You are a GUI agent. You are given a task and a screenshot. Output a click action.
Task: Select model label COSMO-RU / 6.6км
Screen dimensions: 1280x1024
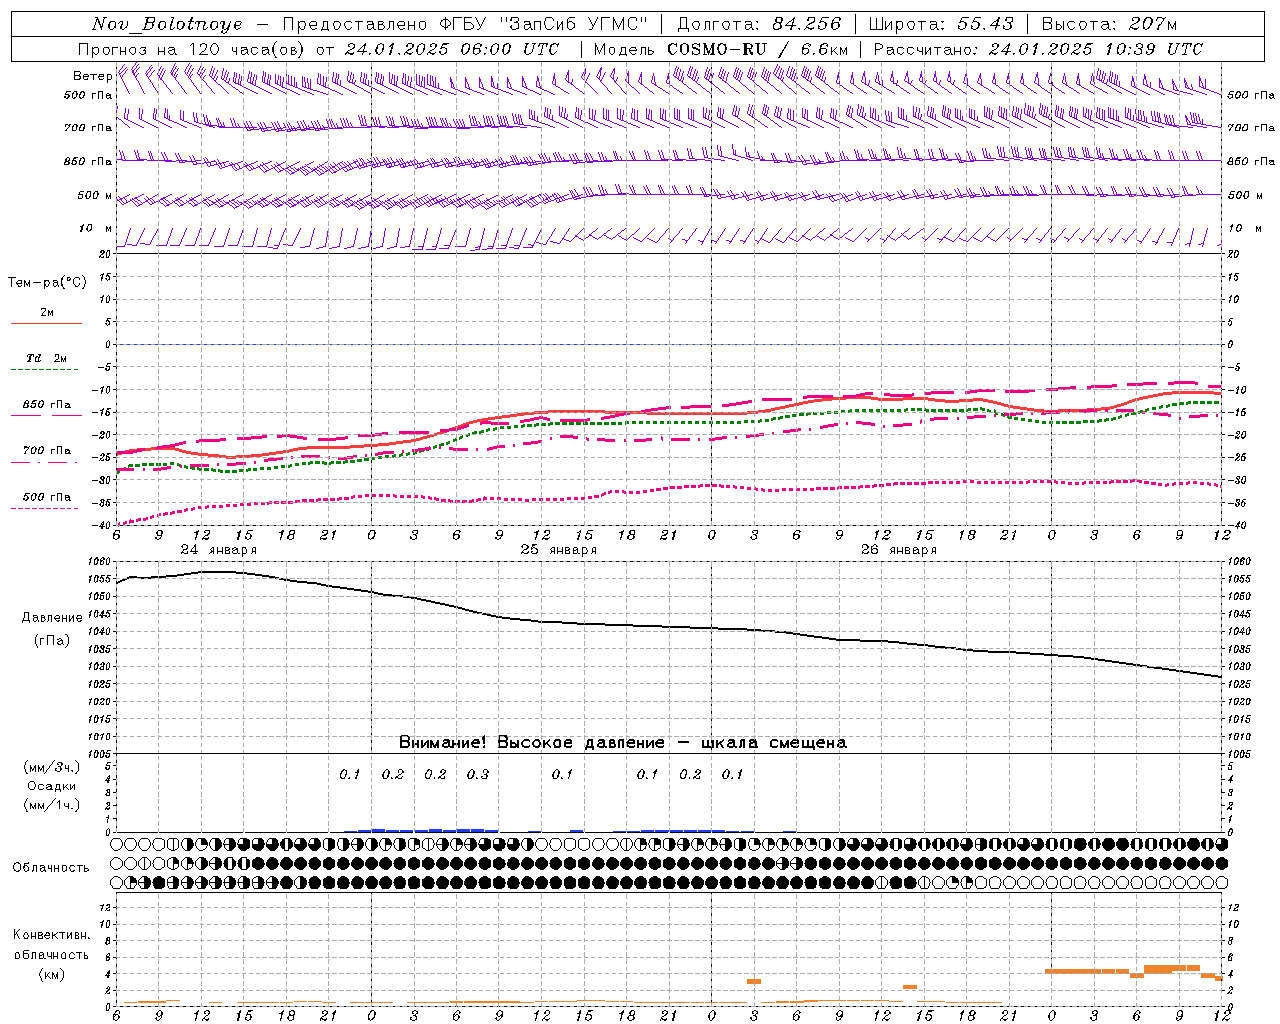point(758,49)
